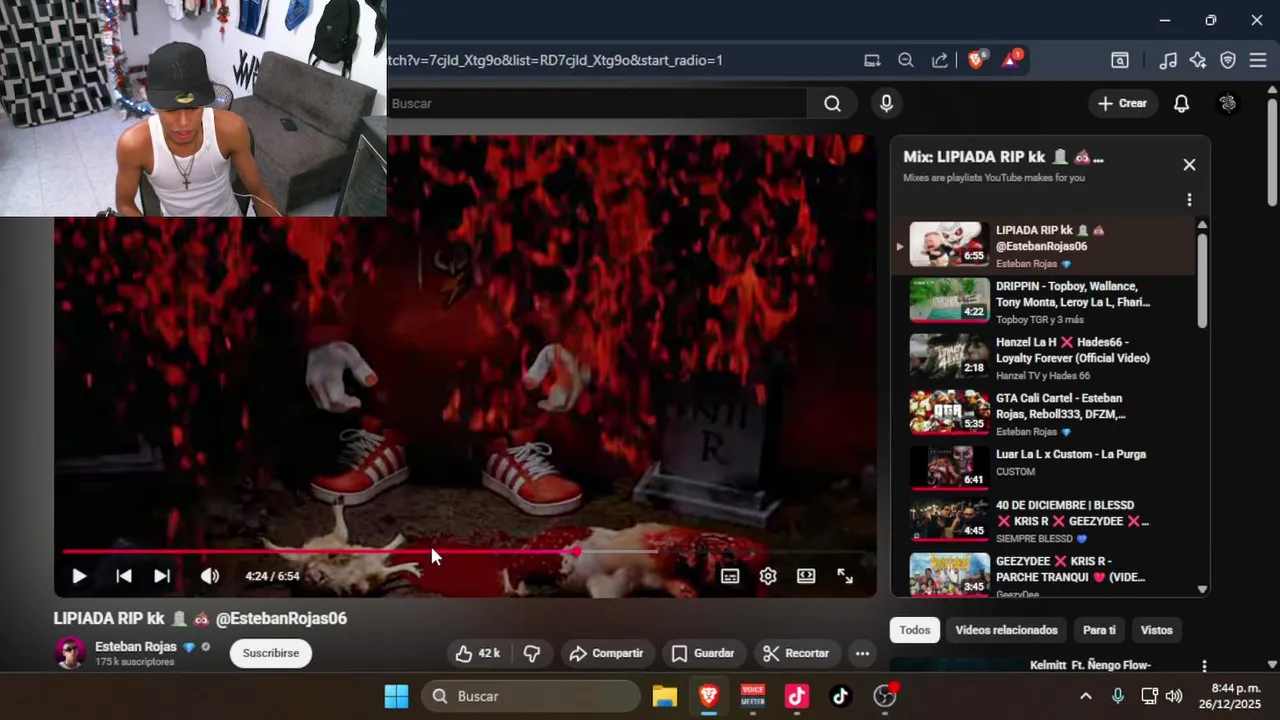Image resolution: width=1280 pixels, height=720 pixels.
Task: Save the video with Guardar
Action: point(703,653)
